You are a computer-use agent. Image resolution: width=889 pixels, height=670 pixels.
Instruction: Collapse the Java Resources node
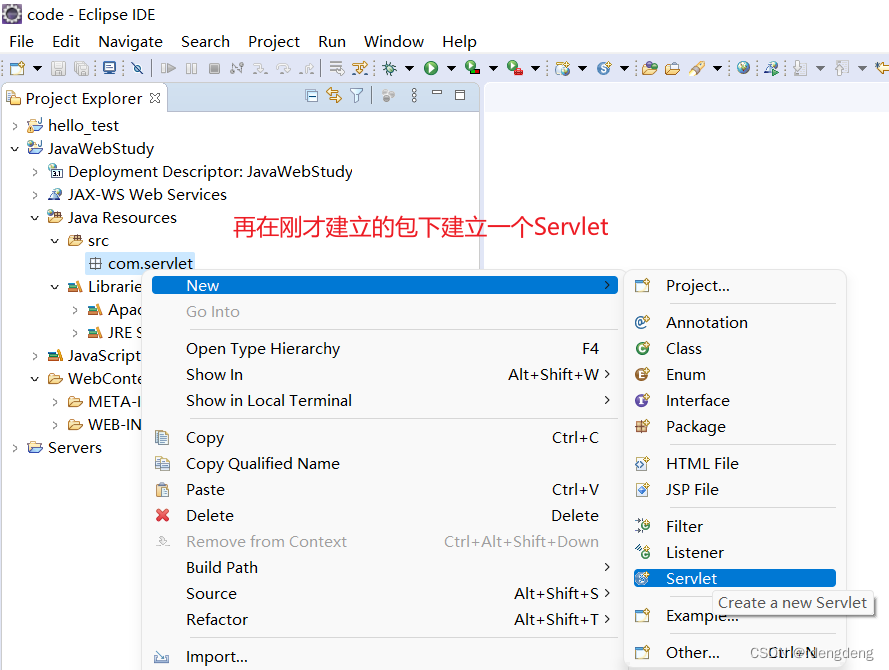point(35,218)
